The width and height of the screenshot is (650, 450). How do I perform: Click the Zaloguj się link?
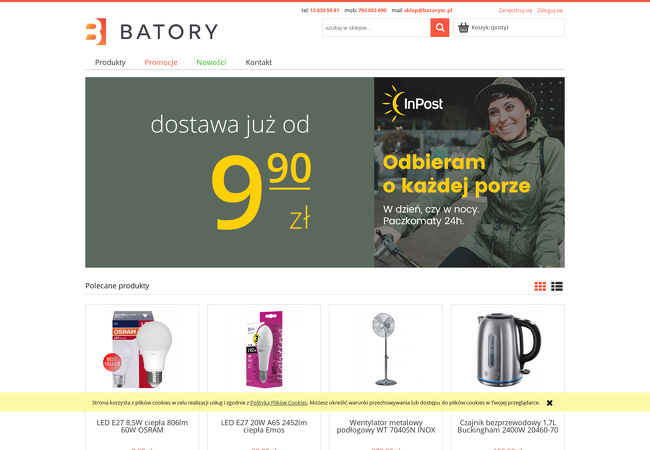tap(550, 10)
